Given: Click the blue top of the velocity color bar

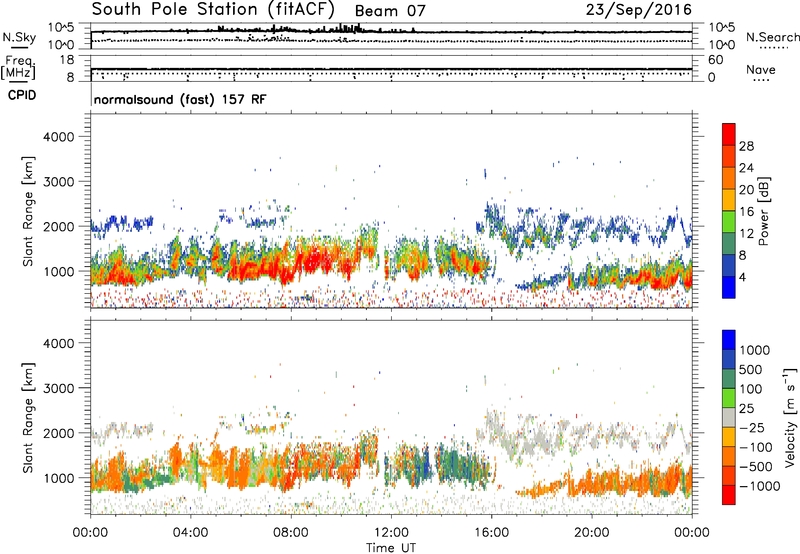Looking at the screenshot, I should 729,340.
